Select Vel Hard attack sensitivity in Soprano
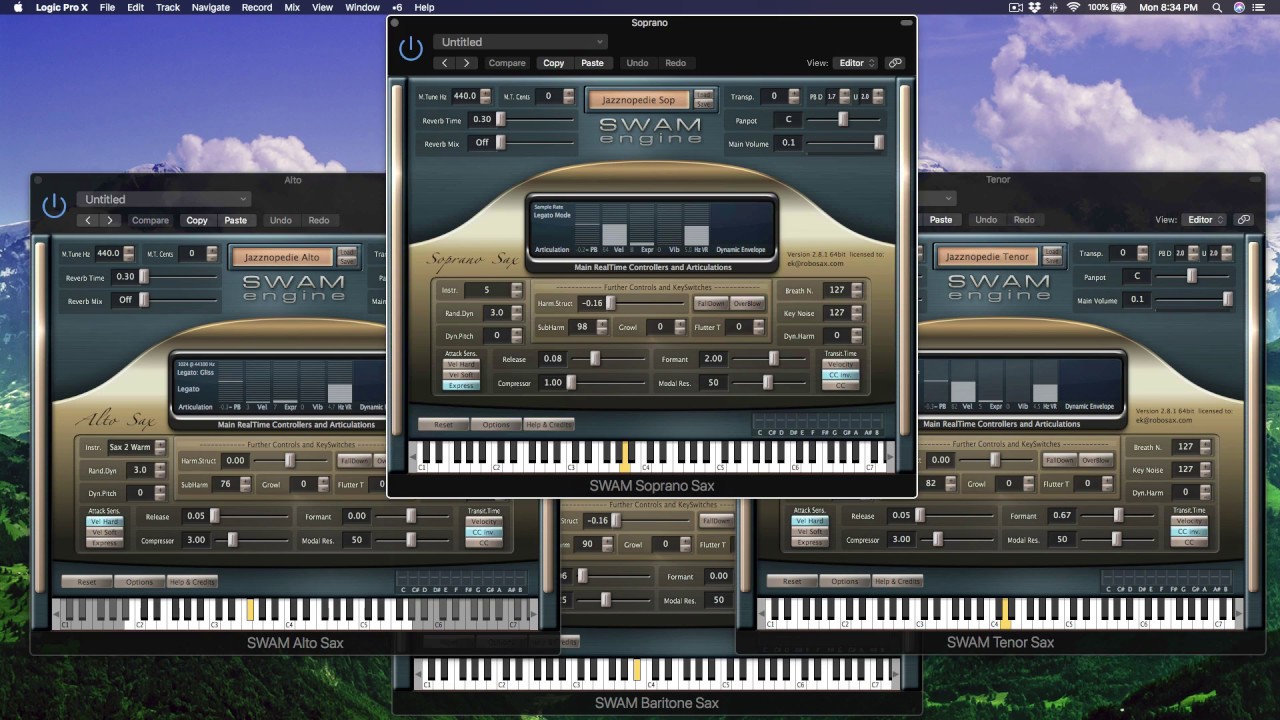Viewport: 1280px width, 720px height. point(462,364)
